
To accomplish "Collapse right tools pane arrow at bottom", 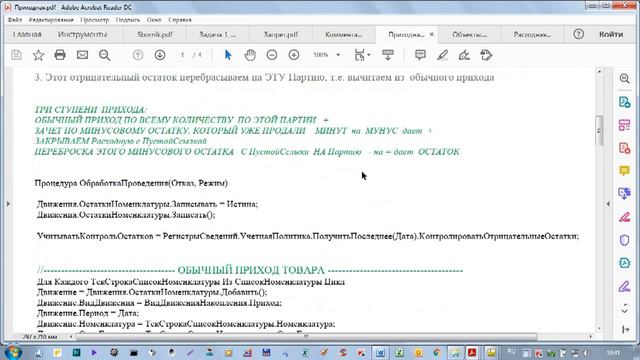I will [625, 329].
